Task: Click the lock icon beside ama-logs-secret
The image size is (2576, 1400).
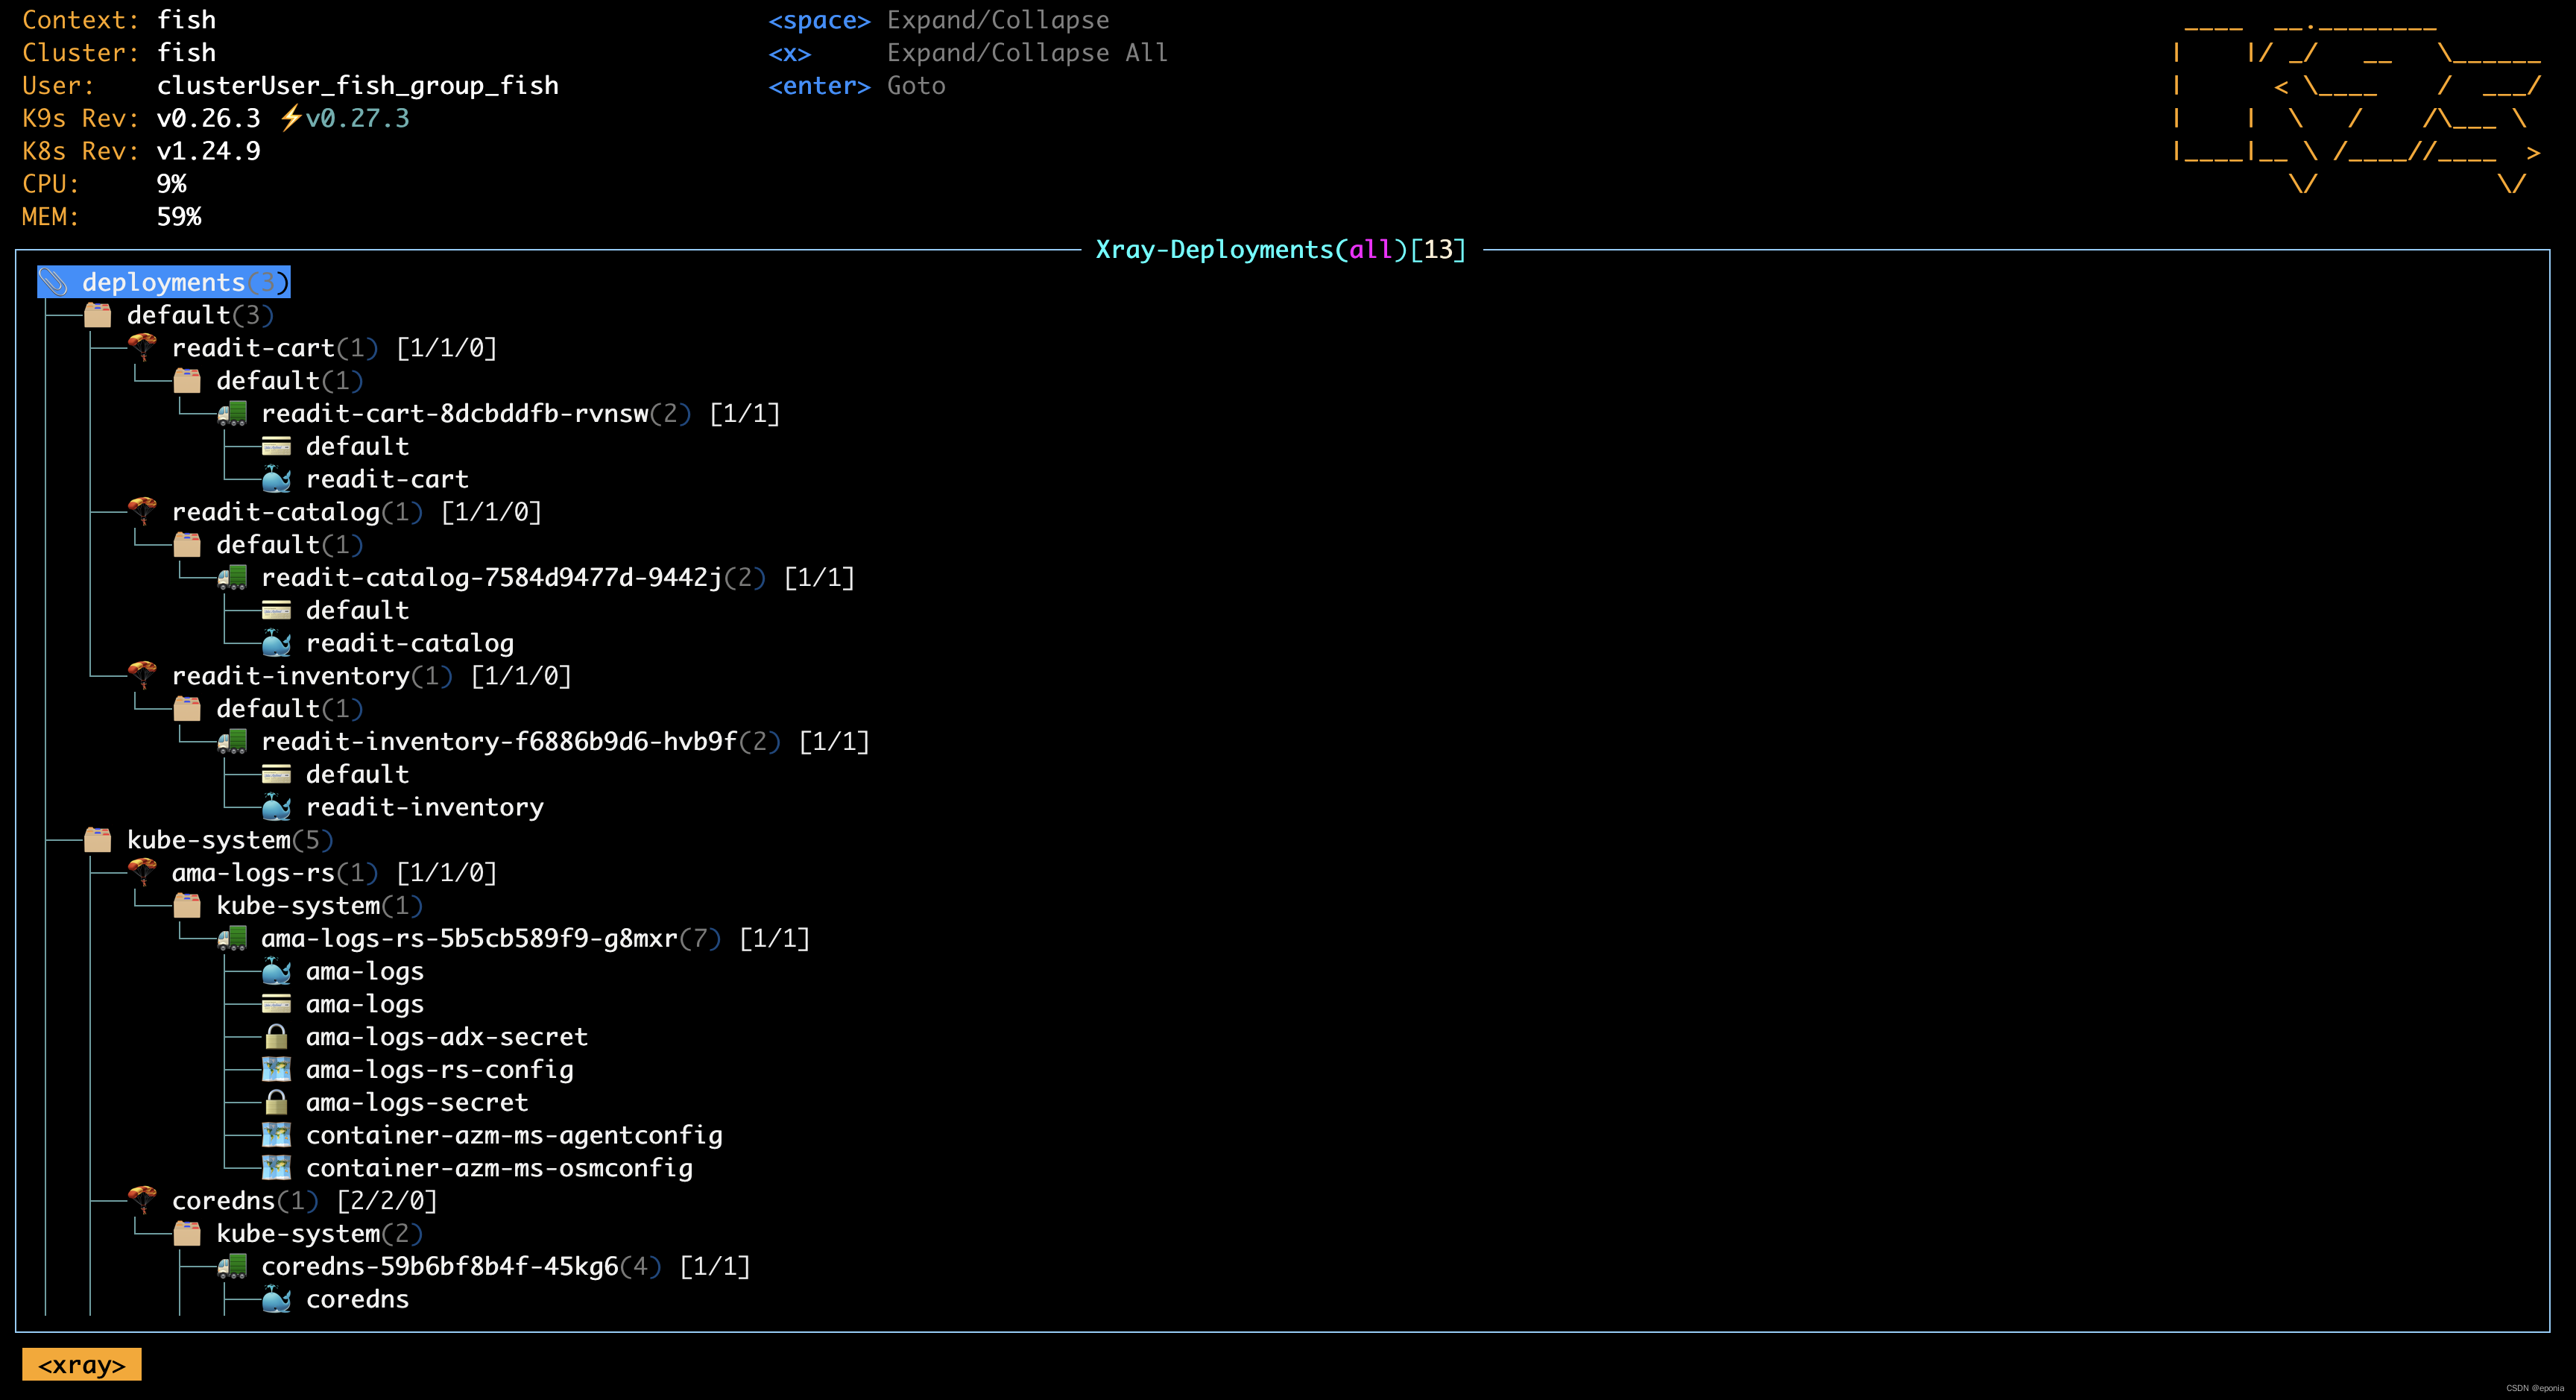Action: 276,1102
